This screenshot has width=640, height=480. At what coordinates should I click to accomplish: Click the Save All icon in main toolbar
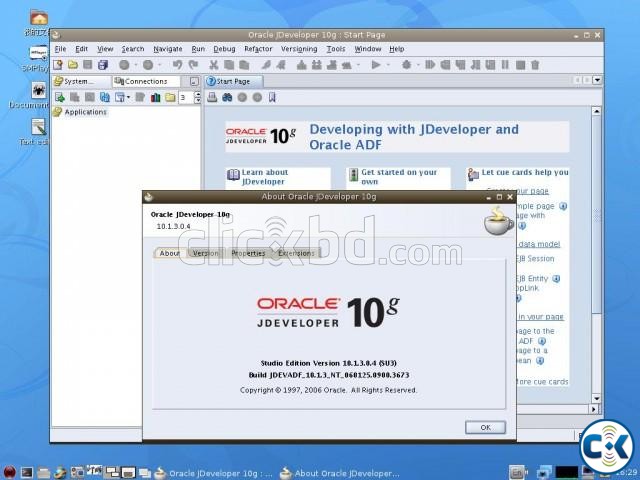(x=103, y=64)
